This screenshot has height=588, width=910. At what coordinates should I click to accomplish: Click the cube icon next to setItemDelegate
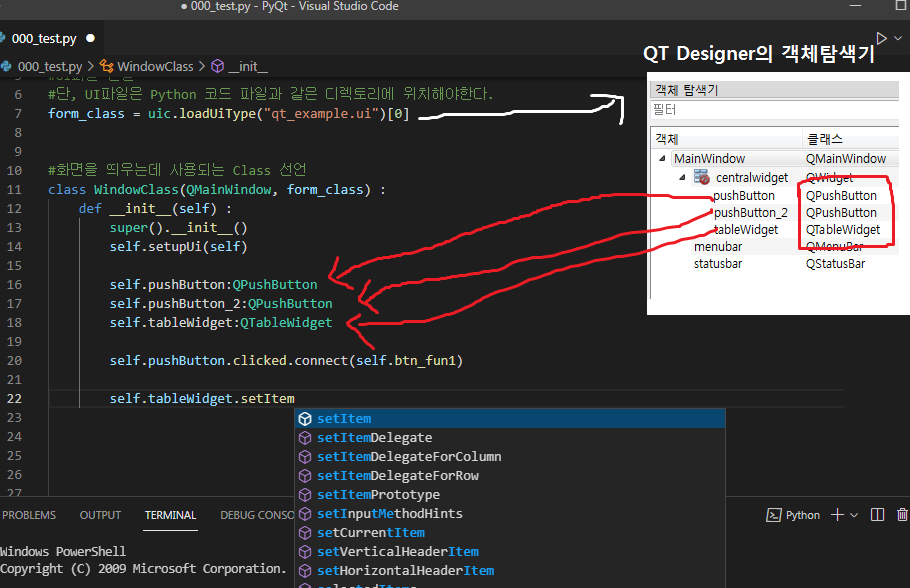[305, 438]
